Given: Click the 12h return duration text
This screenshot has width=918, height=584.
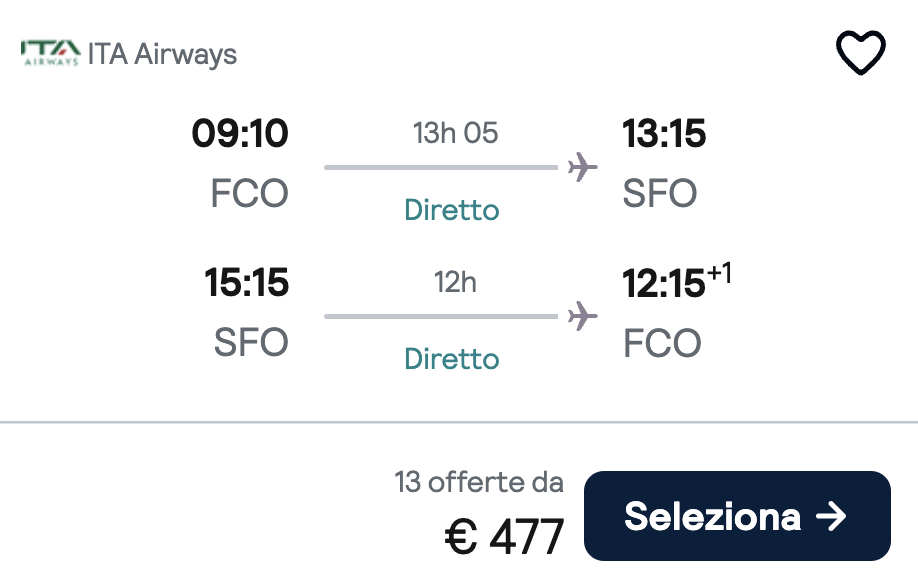Looking at the screenshot, I should point(455,282).
